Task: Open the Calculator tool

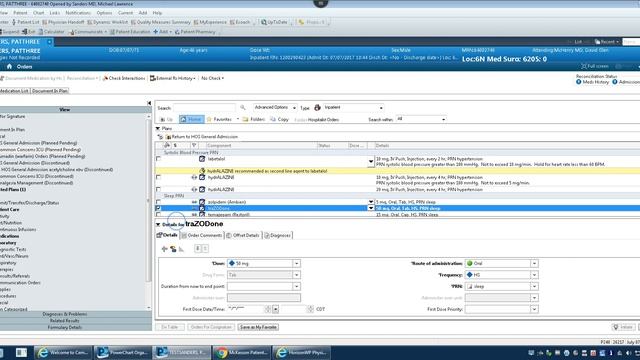Action: click(x=51, y=32)
